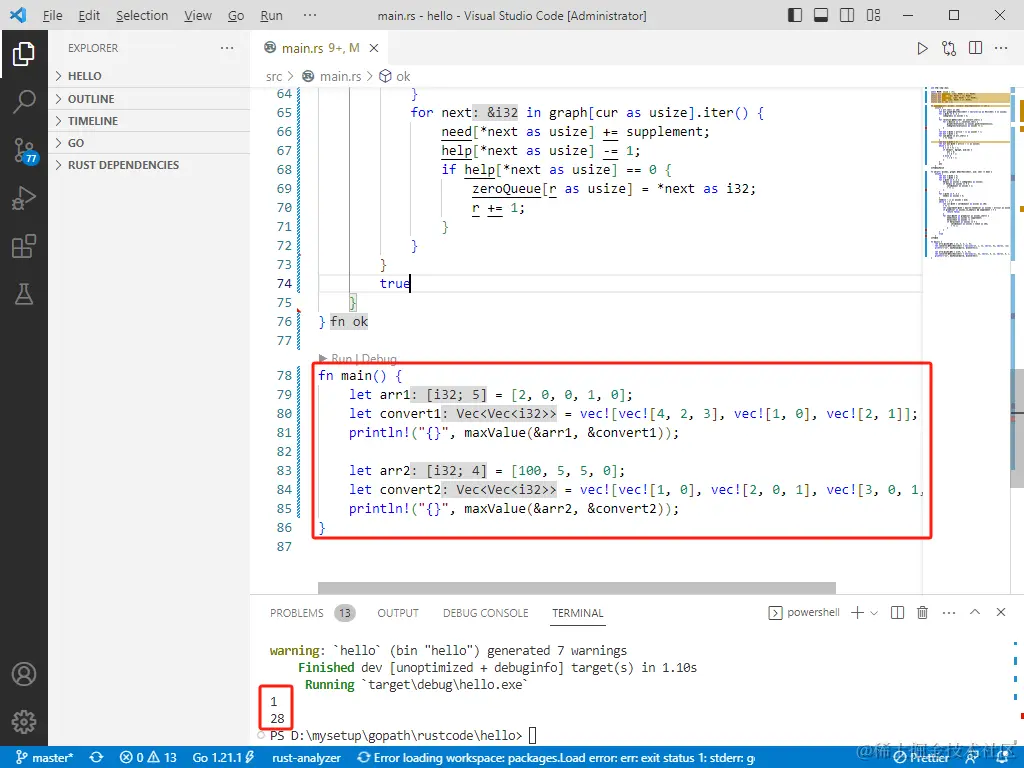Viewport: 1024px width, 768px height.
Task: Expand the TIMELINE section
Action: point(149,121)
